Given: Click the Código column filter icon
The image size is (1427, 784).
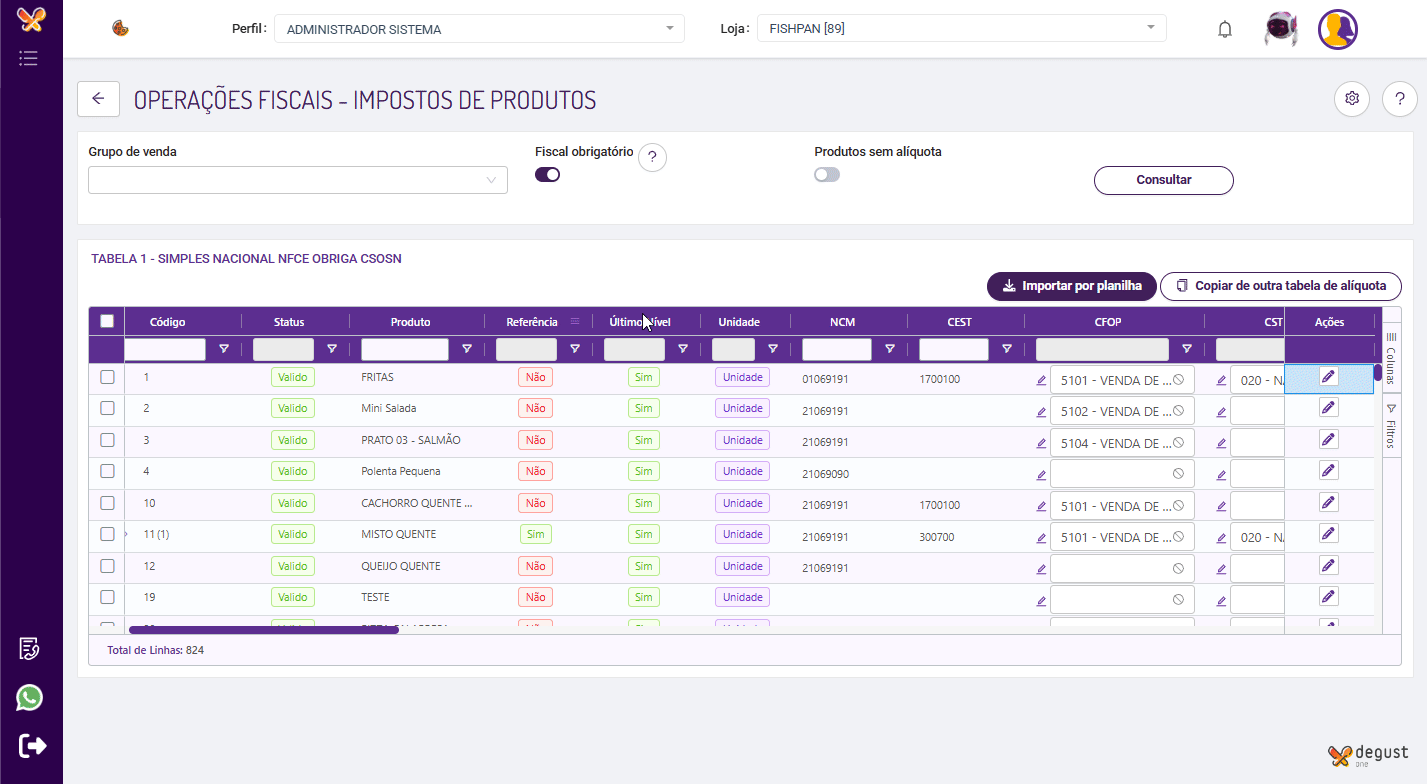Looking at the screenshot, I should pyautogui.click(x=224, y=349).
